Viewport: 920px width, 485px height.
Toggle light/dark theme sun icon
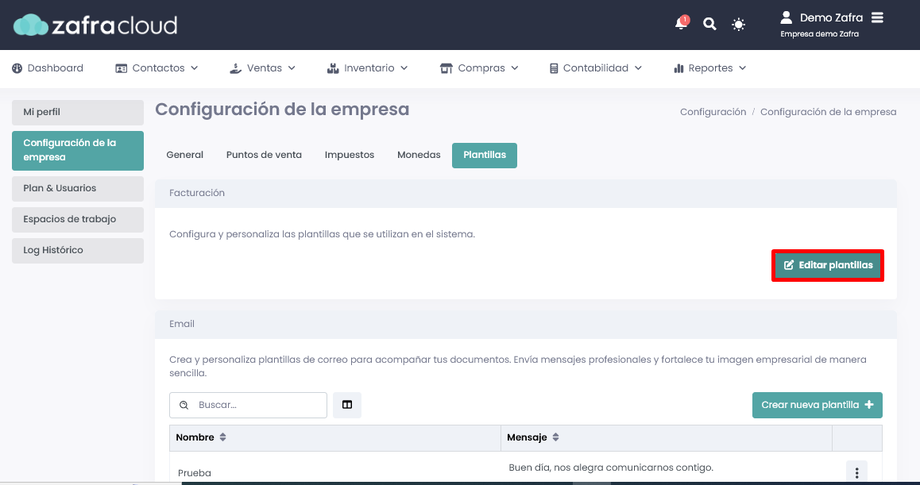[x=738, y=24]
